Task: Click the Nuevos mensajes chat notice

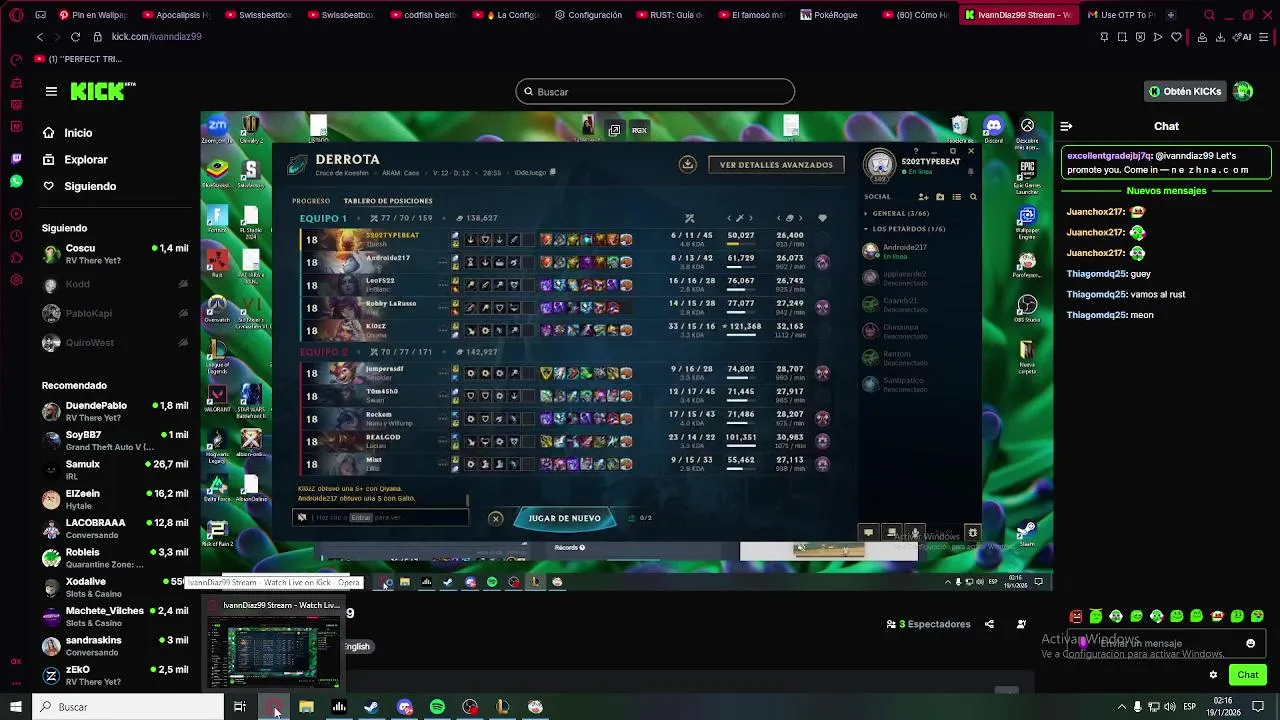Action: pyautogui.click(x=1166, y=191)
